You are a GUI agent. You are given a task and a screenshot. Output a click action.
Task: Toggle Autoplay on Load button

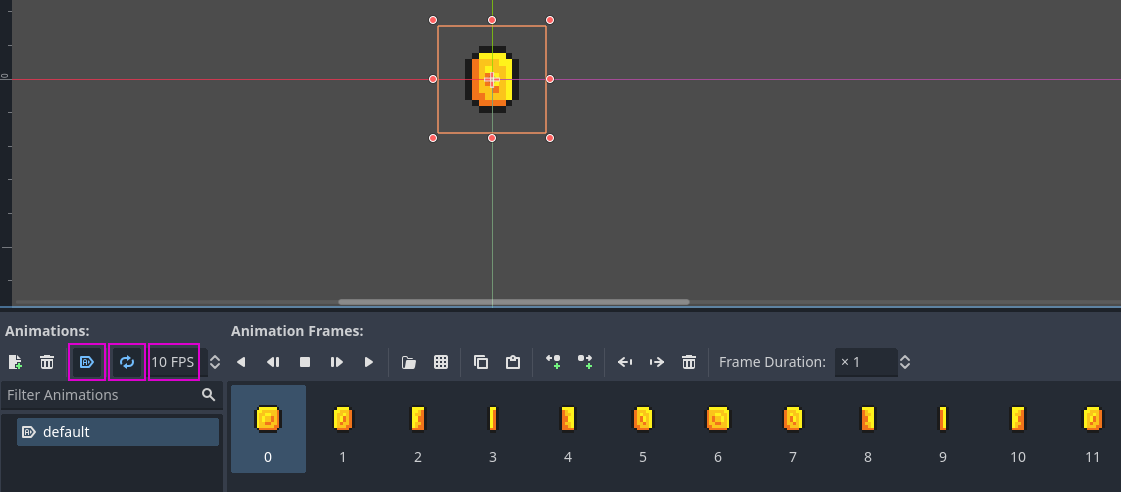pyautogui.click(x=86, y=362)
